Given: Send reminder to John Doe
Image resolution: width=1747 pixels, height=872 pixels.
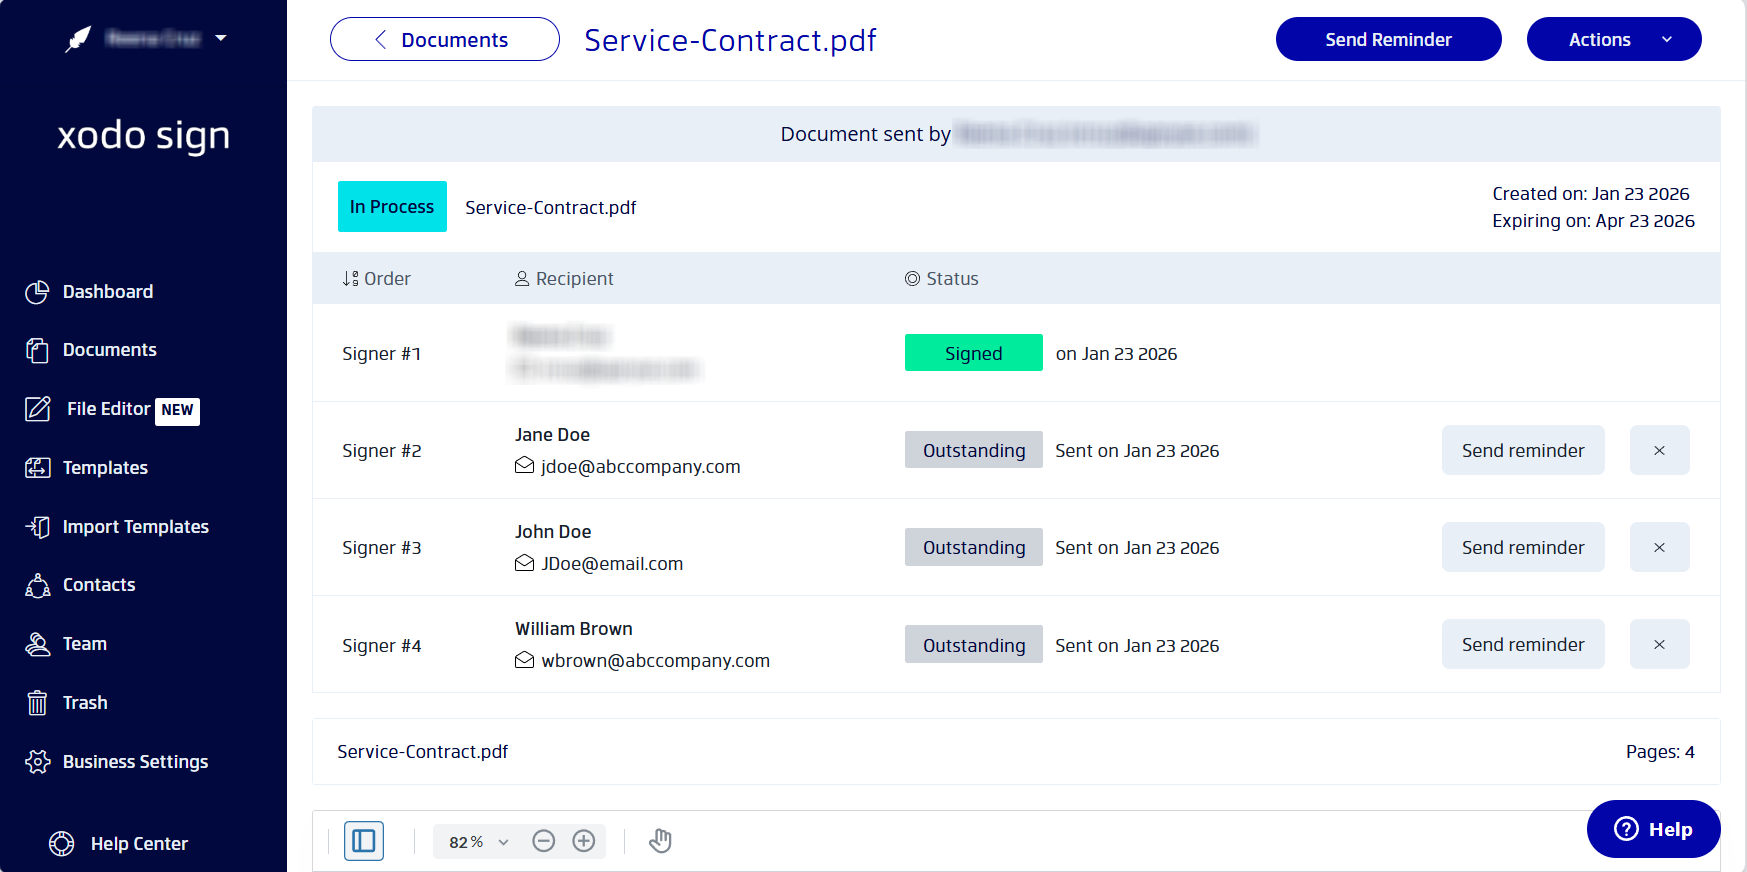Looking at the screenshot, I should [x=1523, y=547].
